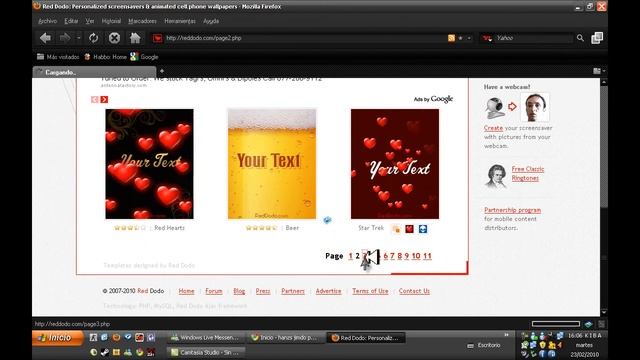Click the face photo thumbnail in sidebar

535,107
